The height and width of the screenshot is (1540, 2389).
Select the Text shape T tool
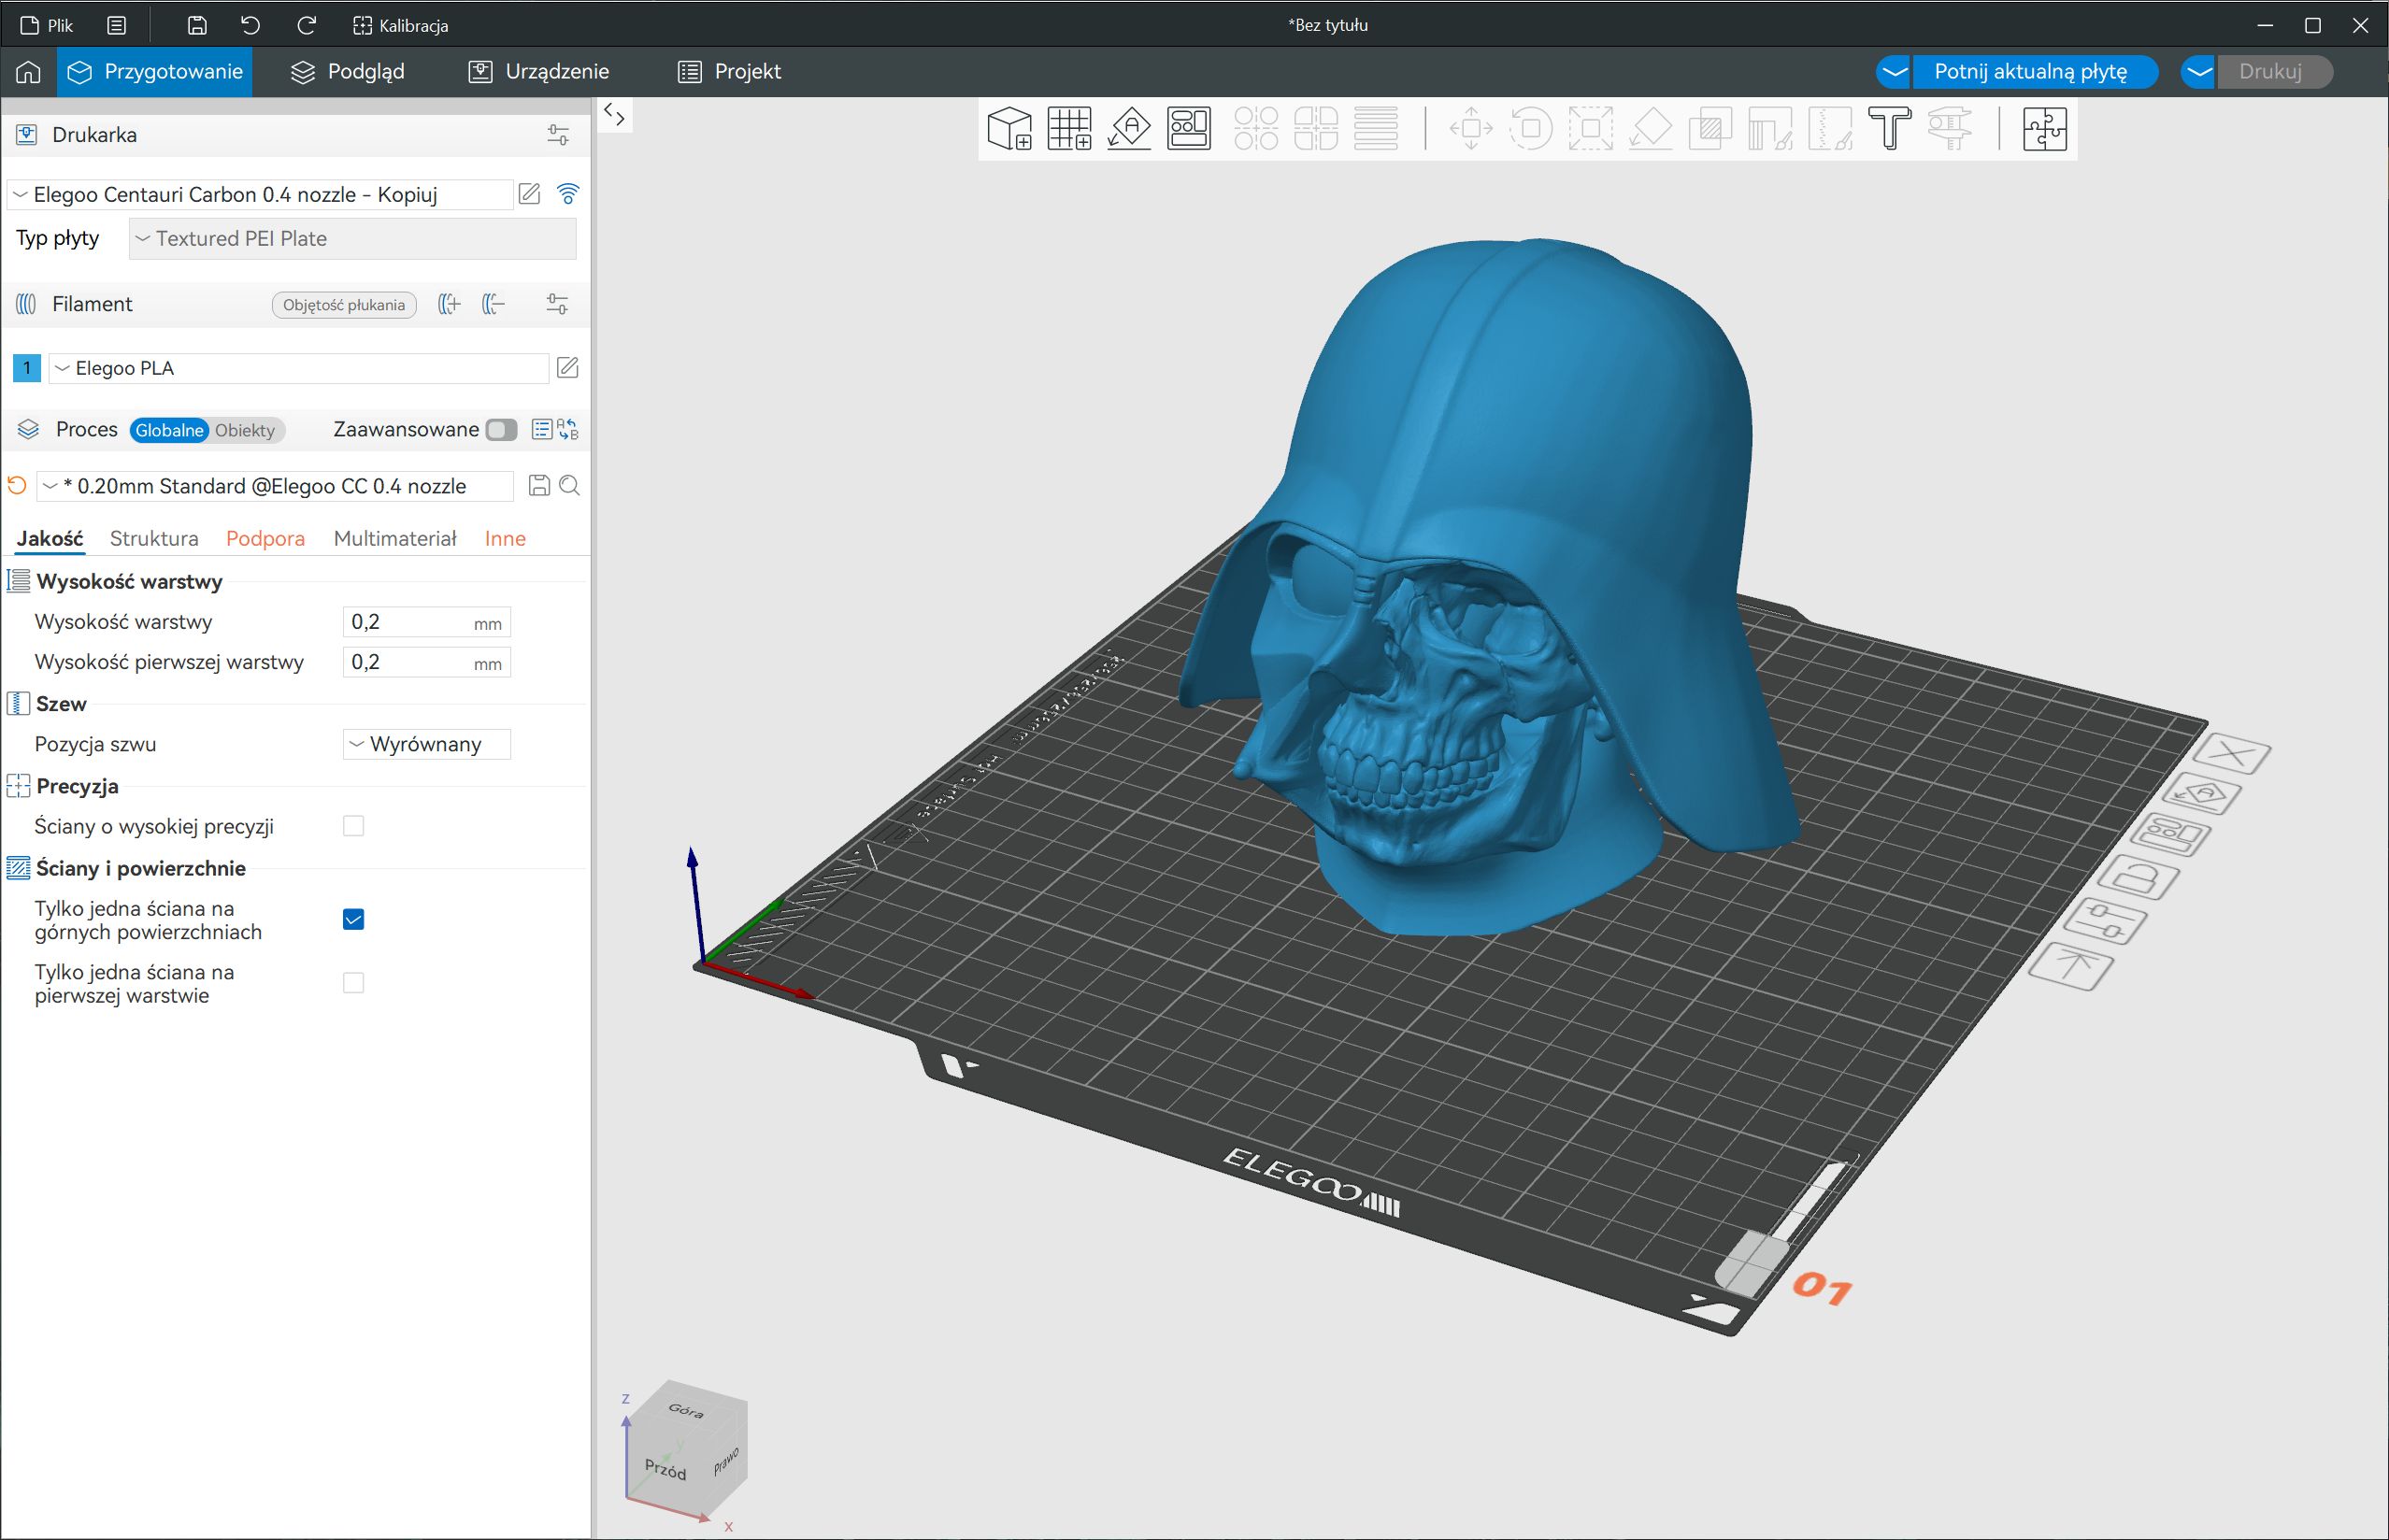point(1890,128)
